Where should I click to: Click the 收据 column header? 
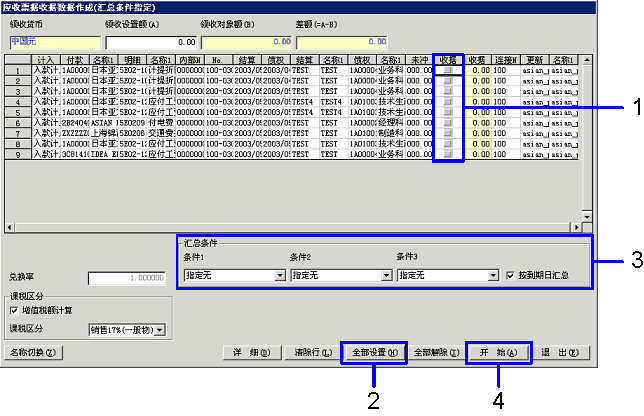pos(449,60)
